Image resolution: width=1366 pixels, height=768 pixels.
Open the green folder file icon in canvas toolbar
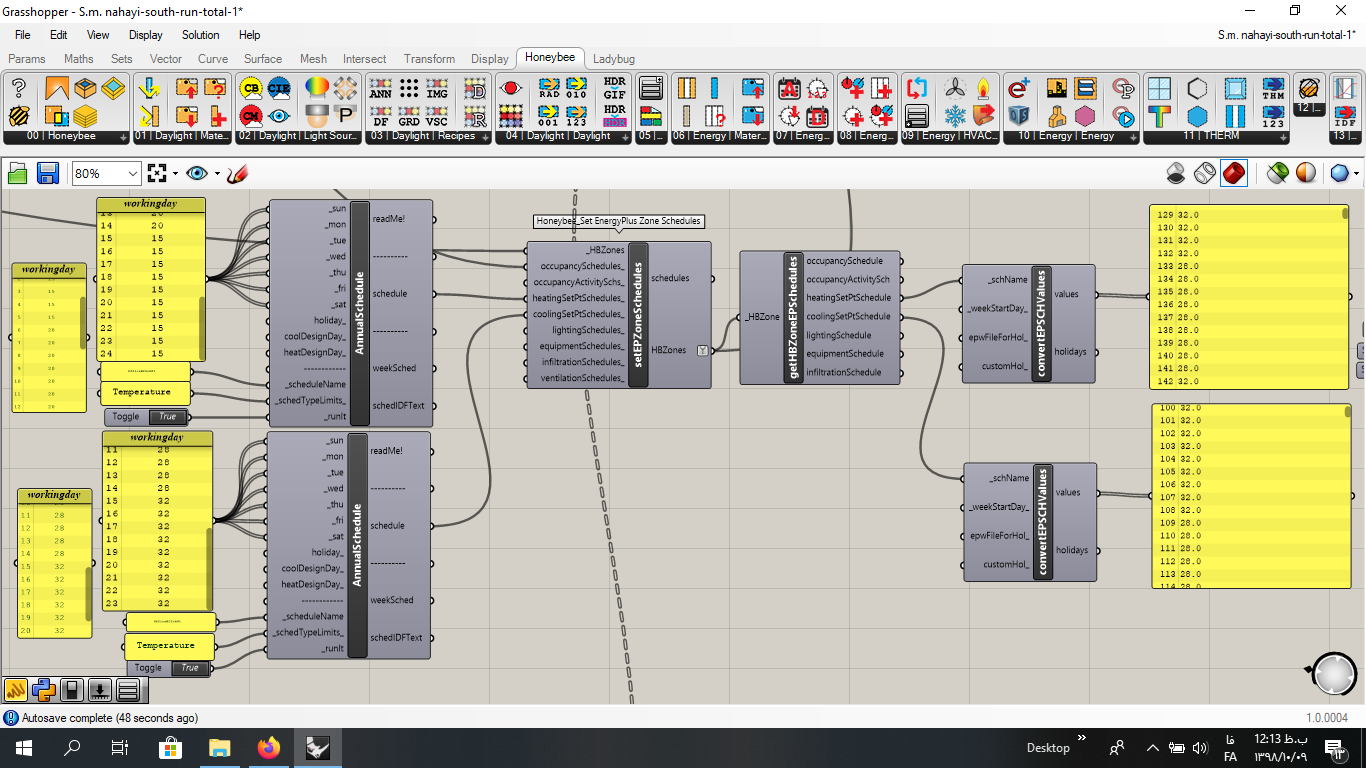(x=17, y=173)
